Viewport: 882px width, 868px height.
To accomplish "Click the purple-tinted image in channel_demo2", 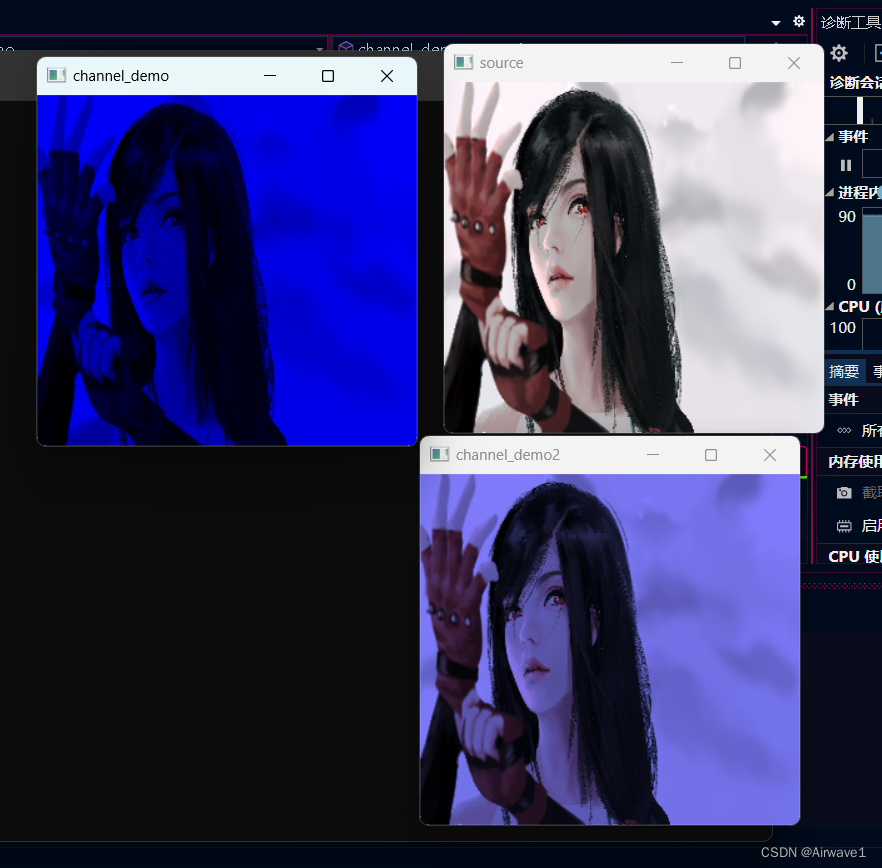I will click(610, 649).
